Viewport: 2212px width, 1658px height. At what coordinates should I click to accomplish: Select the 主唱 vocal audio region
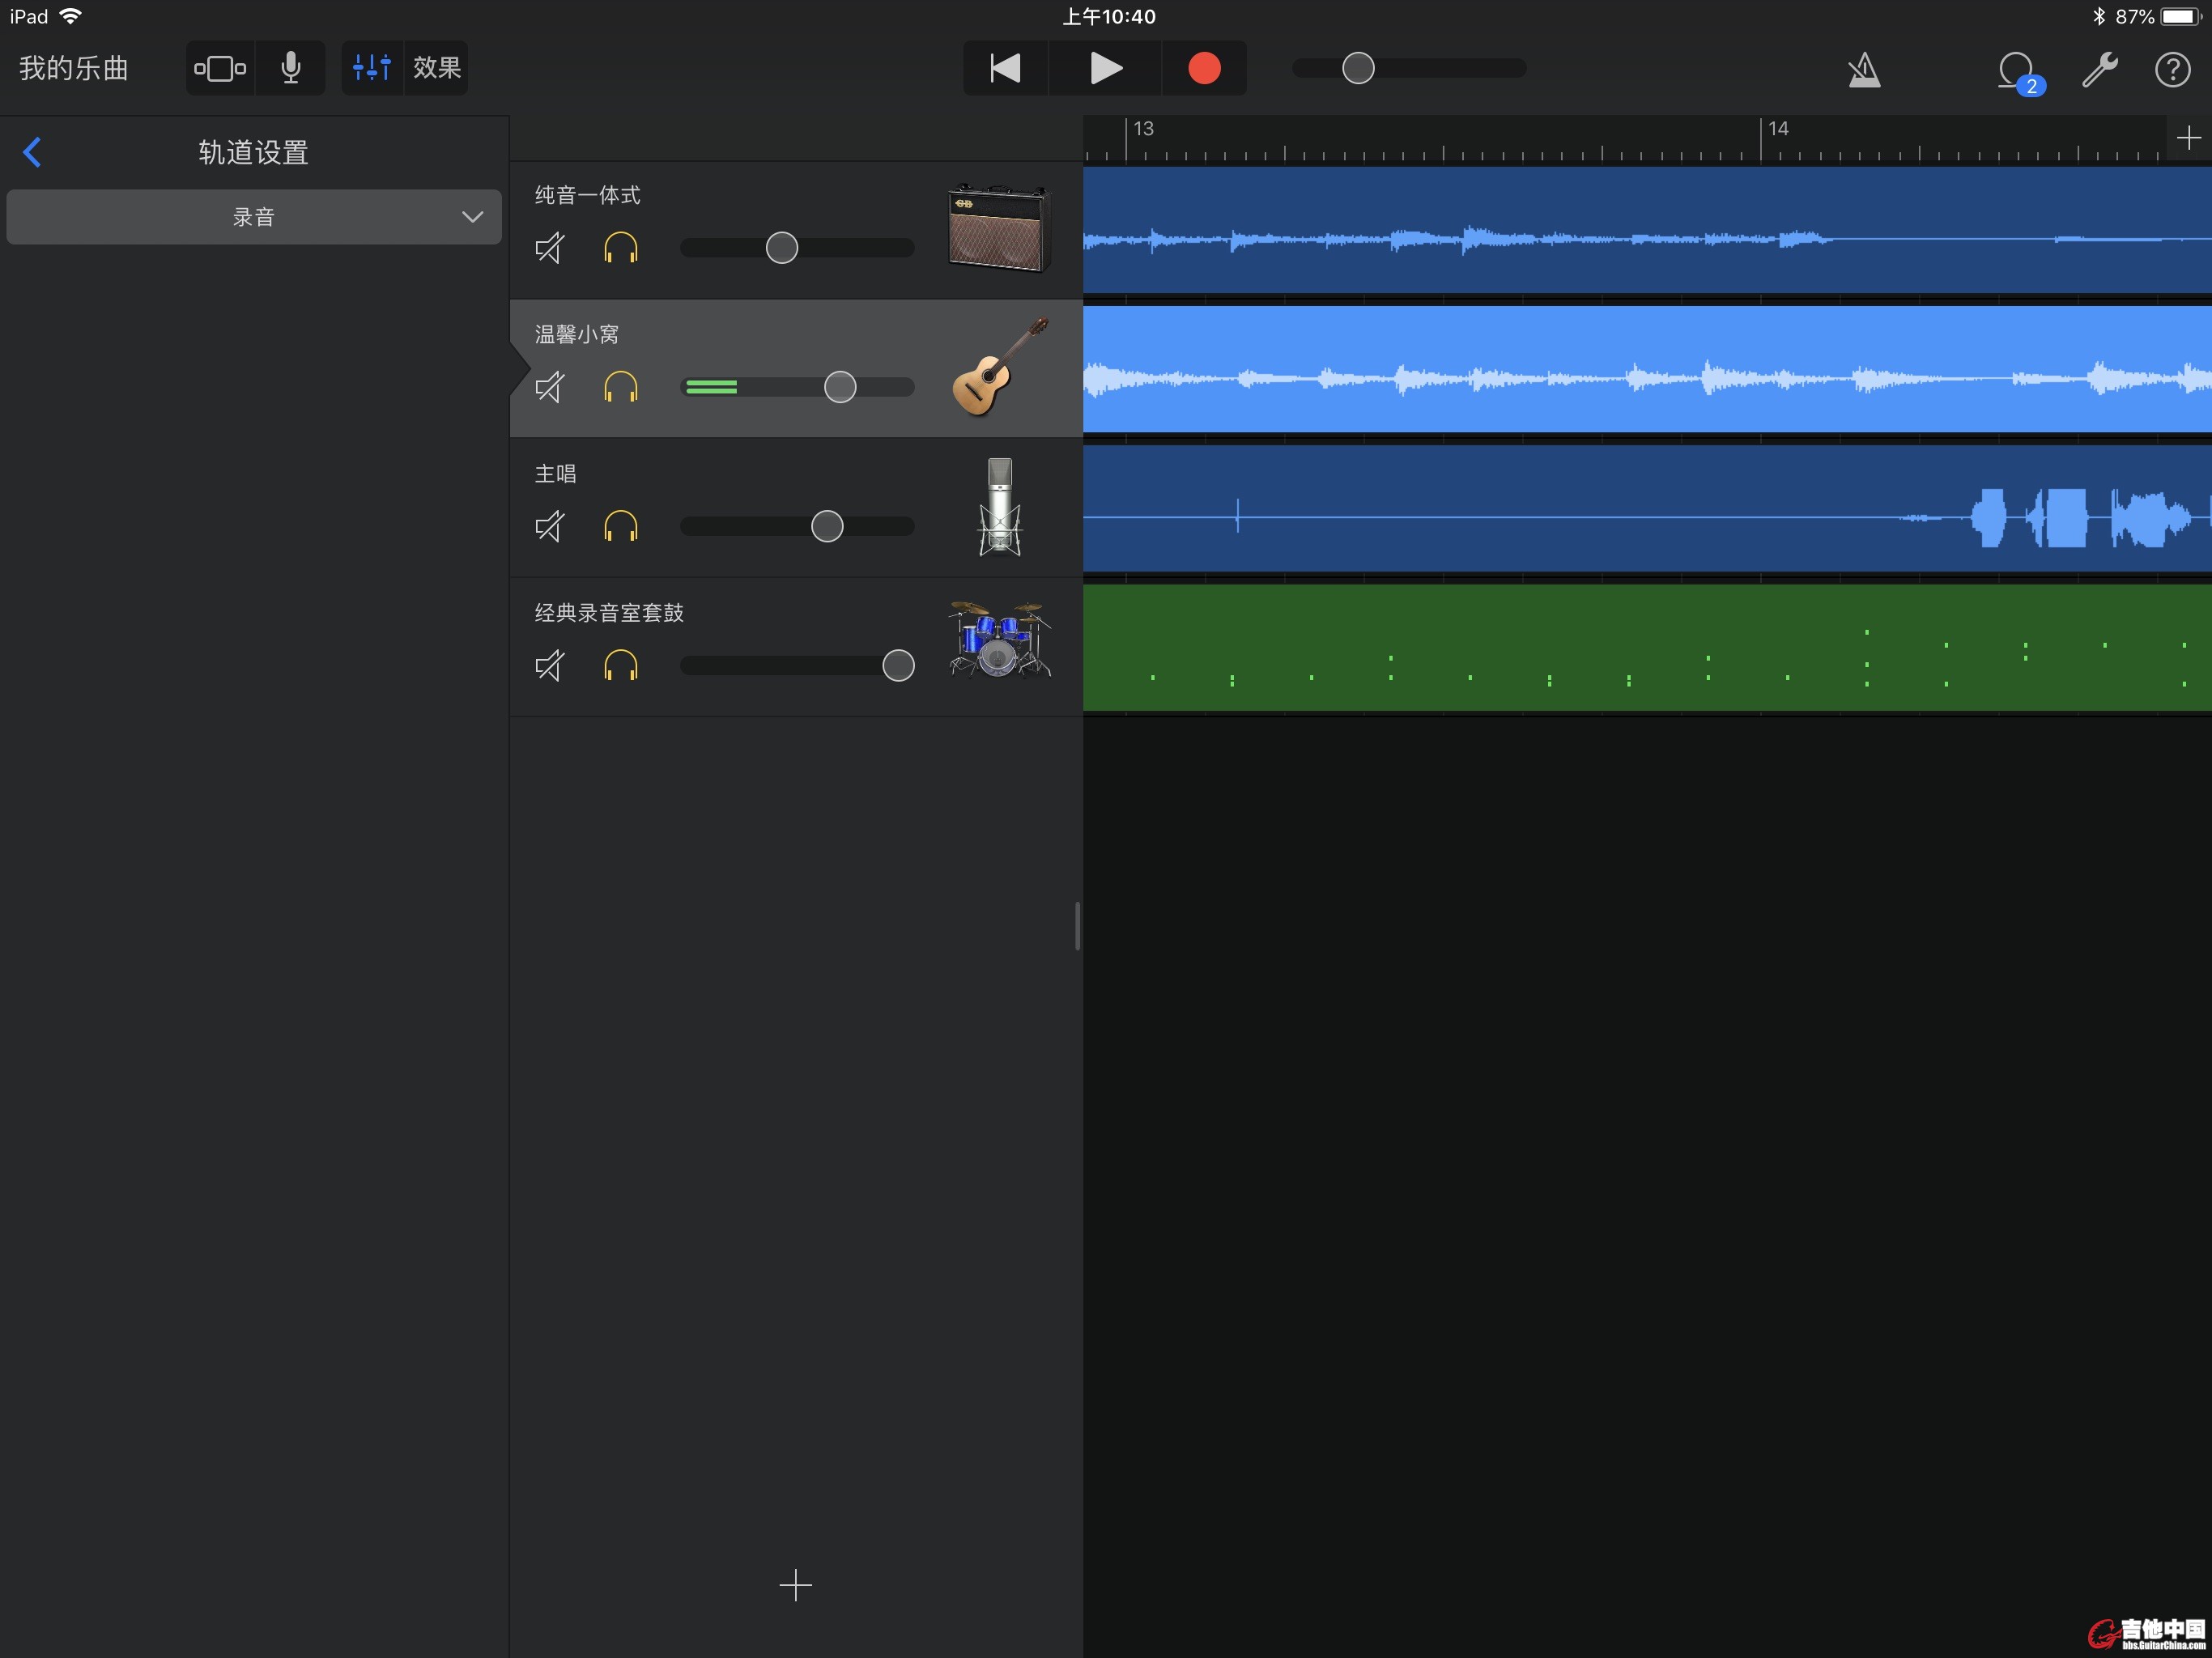(1647, 509)
